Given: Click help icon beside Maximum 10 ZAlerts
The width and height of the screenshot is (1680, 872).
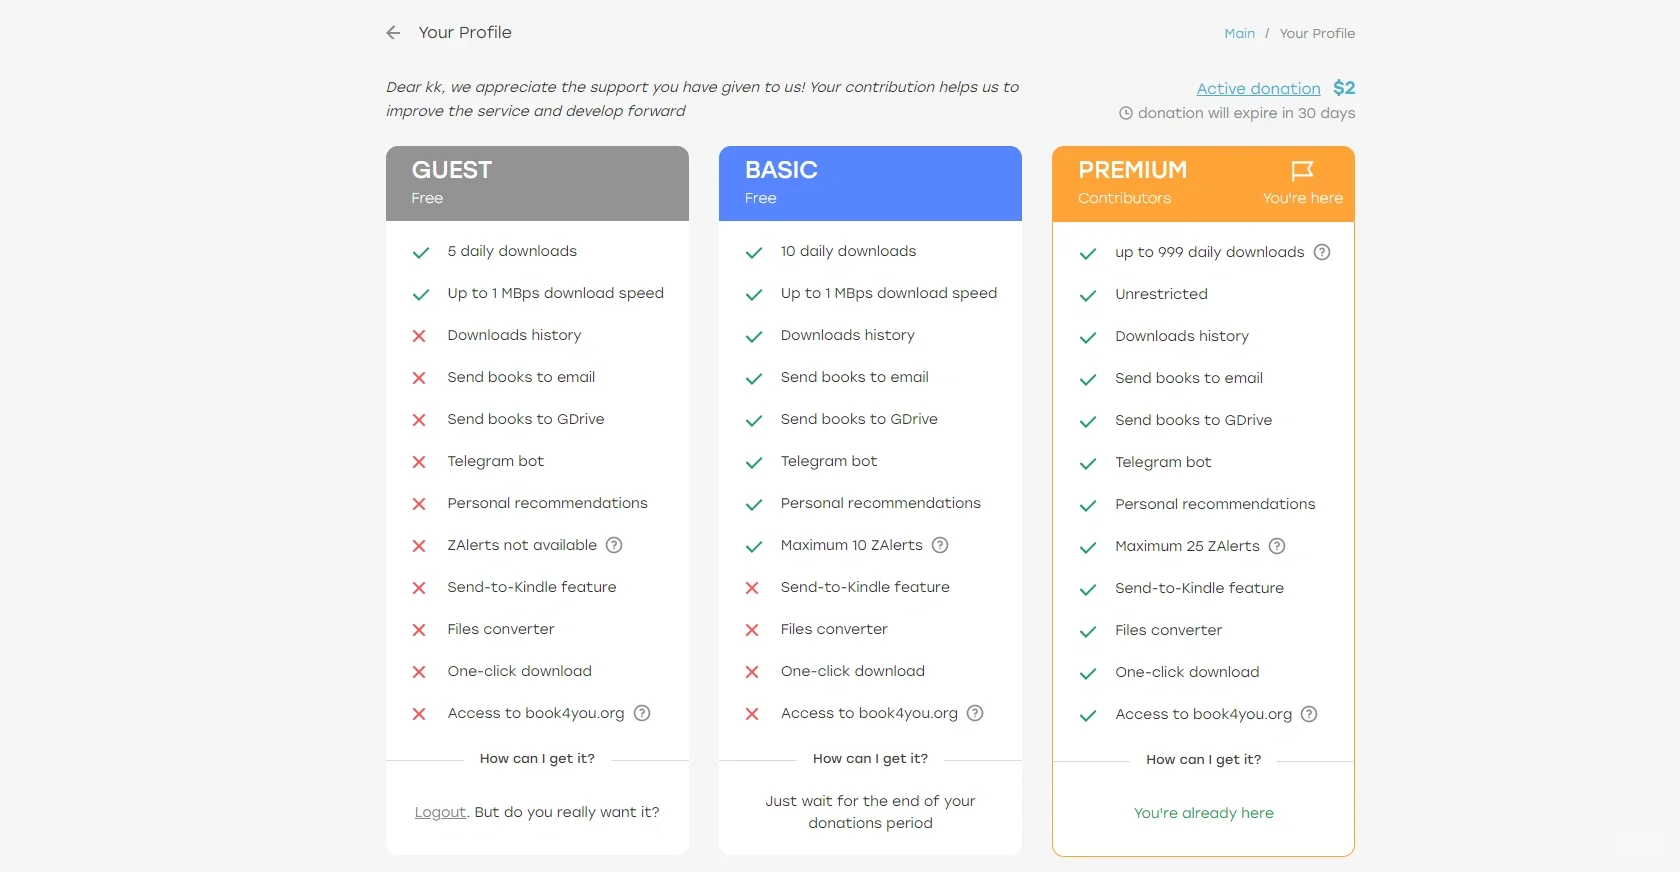Looking at the screenshot, I should 940,545.
